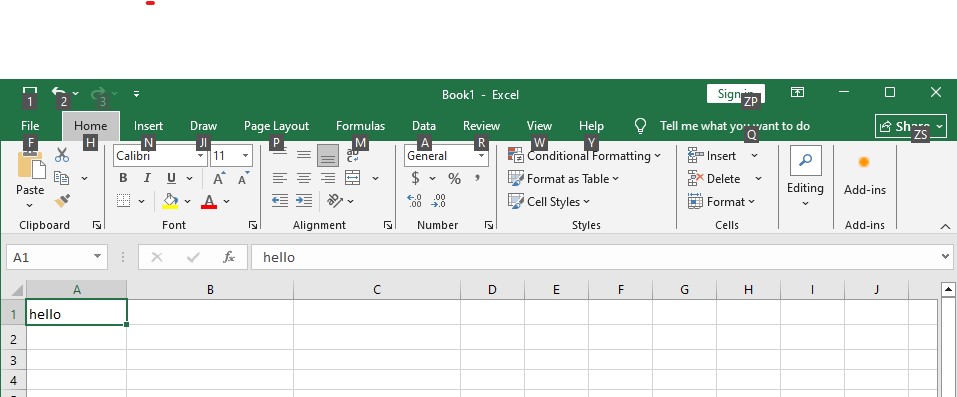This screenshot has height=397, width=957.
Task: Increase decimal places
Action: (x=414, y=200)
